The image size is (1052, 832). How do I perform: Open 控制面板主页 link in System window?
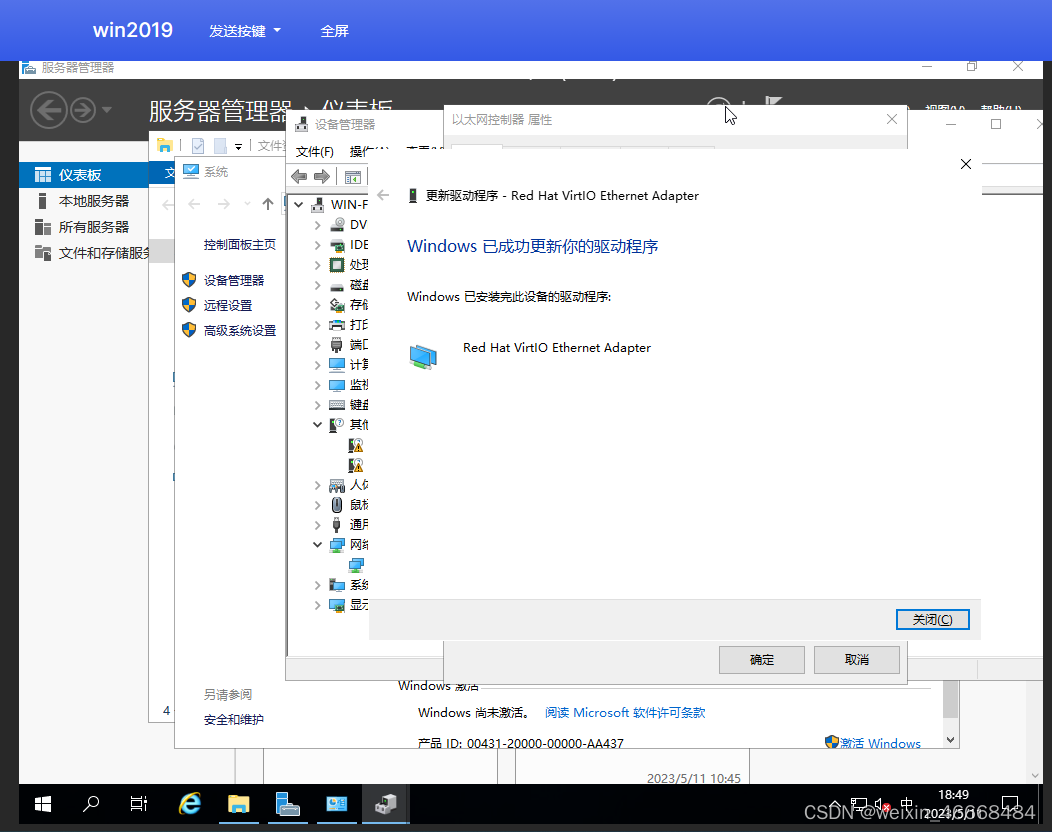tap(240, 244)
